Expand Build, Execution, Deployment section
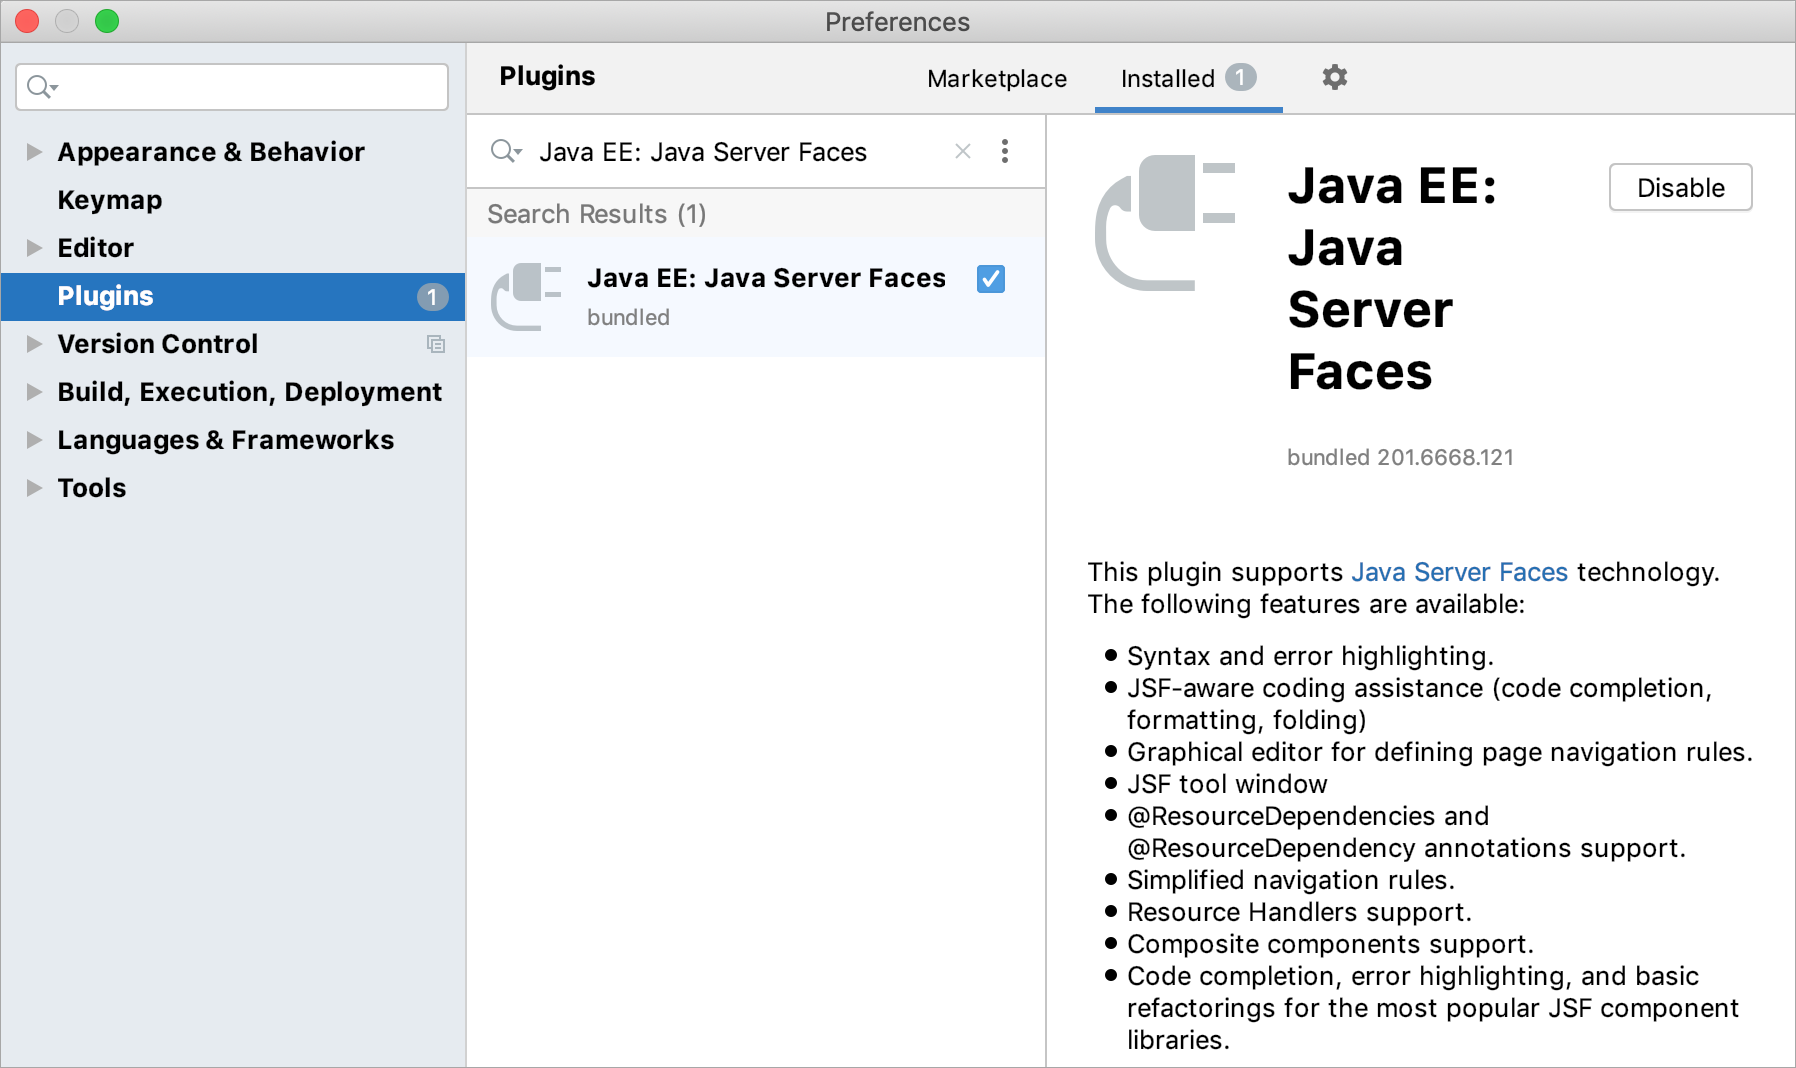1796x1068 pixels. tap(34, 392)
